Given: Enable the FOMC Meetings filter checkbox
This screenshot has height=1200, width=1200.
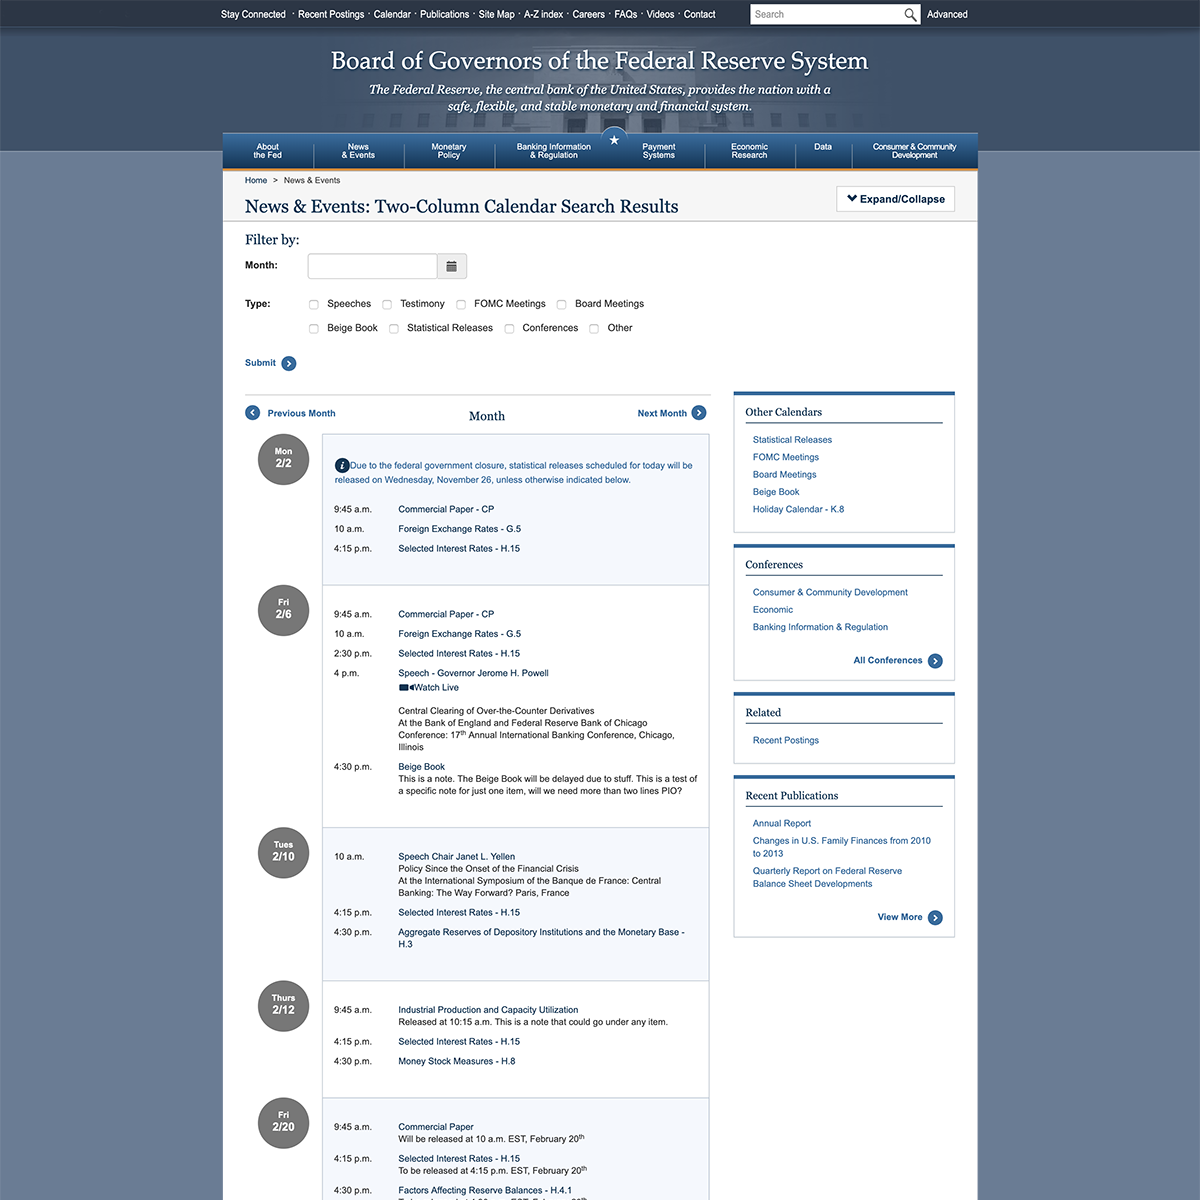Looking at the screenshot, I should point(461,305).
